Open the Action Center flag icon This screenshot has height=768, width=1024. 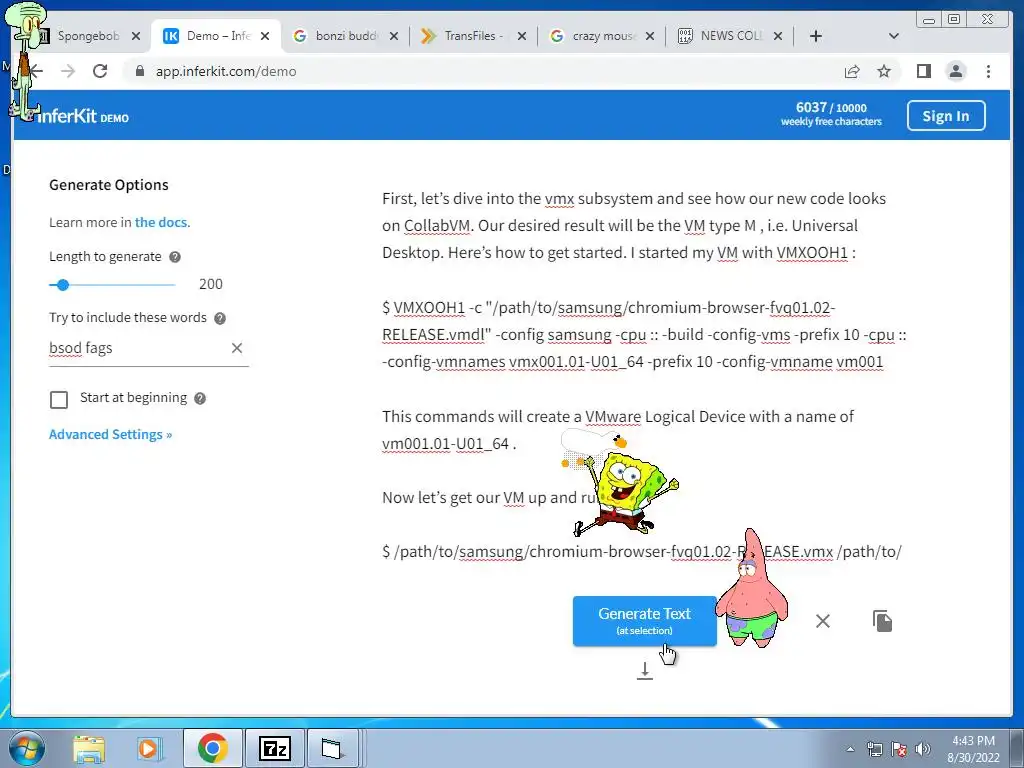click(x=899, y=749)
